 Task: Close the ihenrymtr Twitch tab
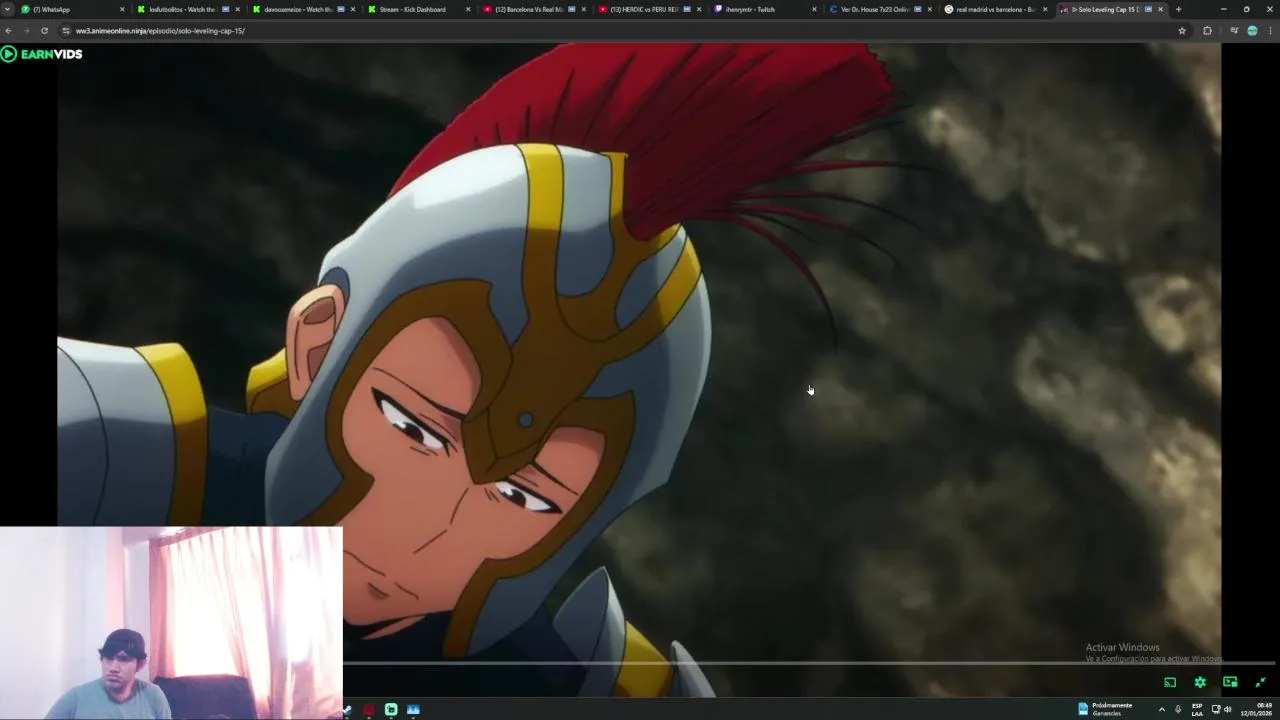pos(814,9)
